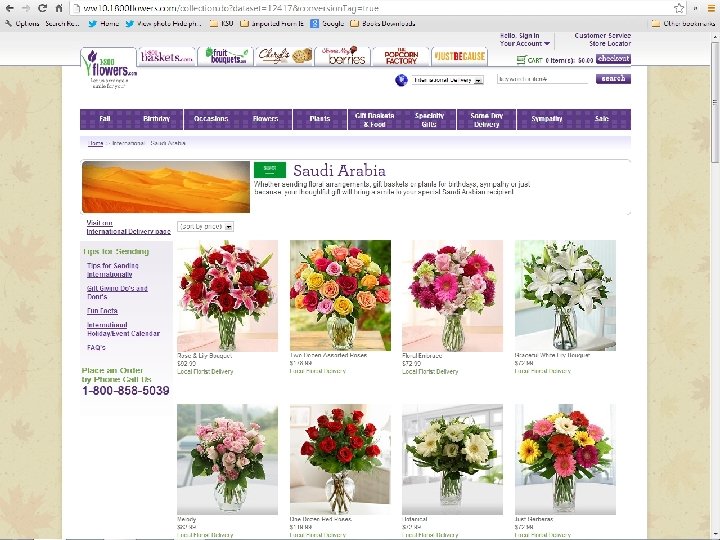Click the browser home icon
720x540 pixels.
tap(59, 8)
